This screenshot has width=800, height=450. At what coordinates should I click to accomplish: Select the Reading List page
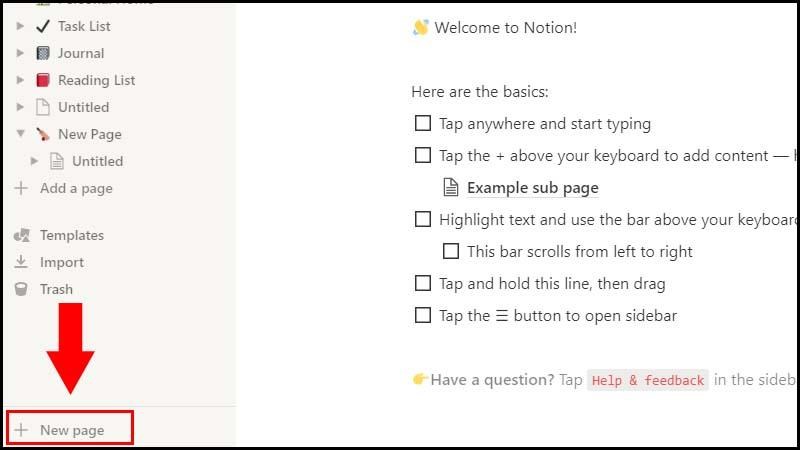point(96,80)
